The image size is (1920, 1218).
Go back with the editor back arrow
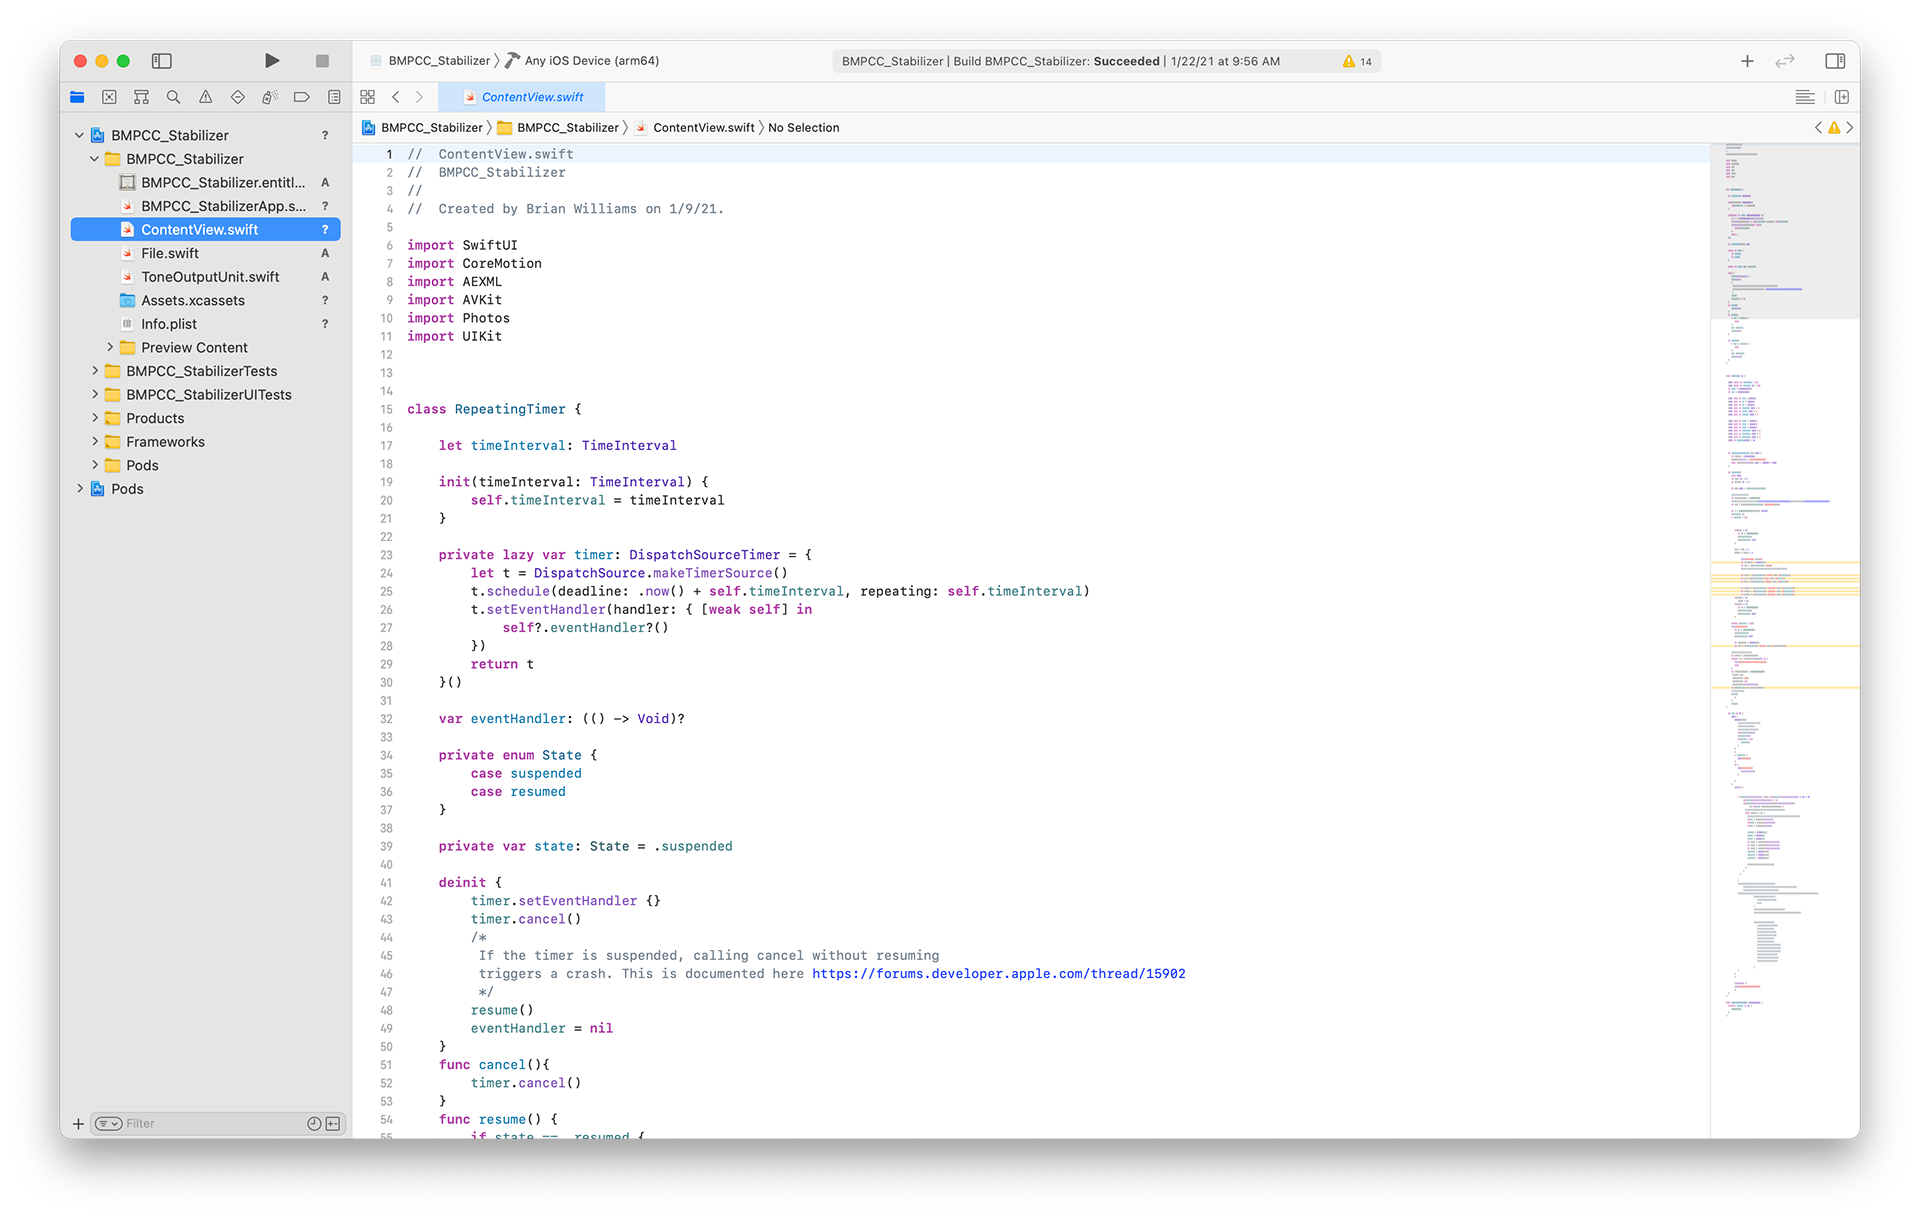pos(396,97)
